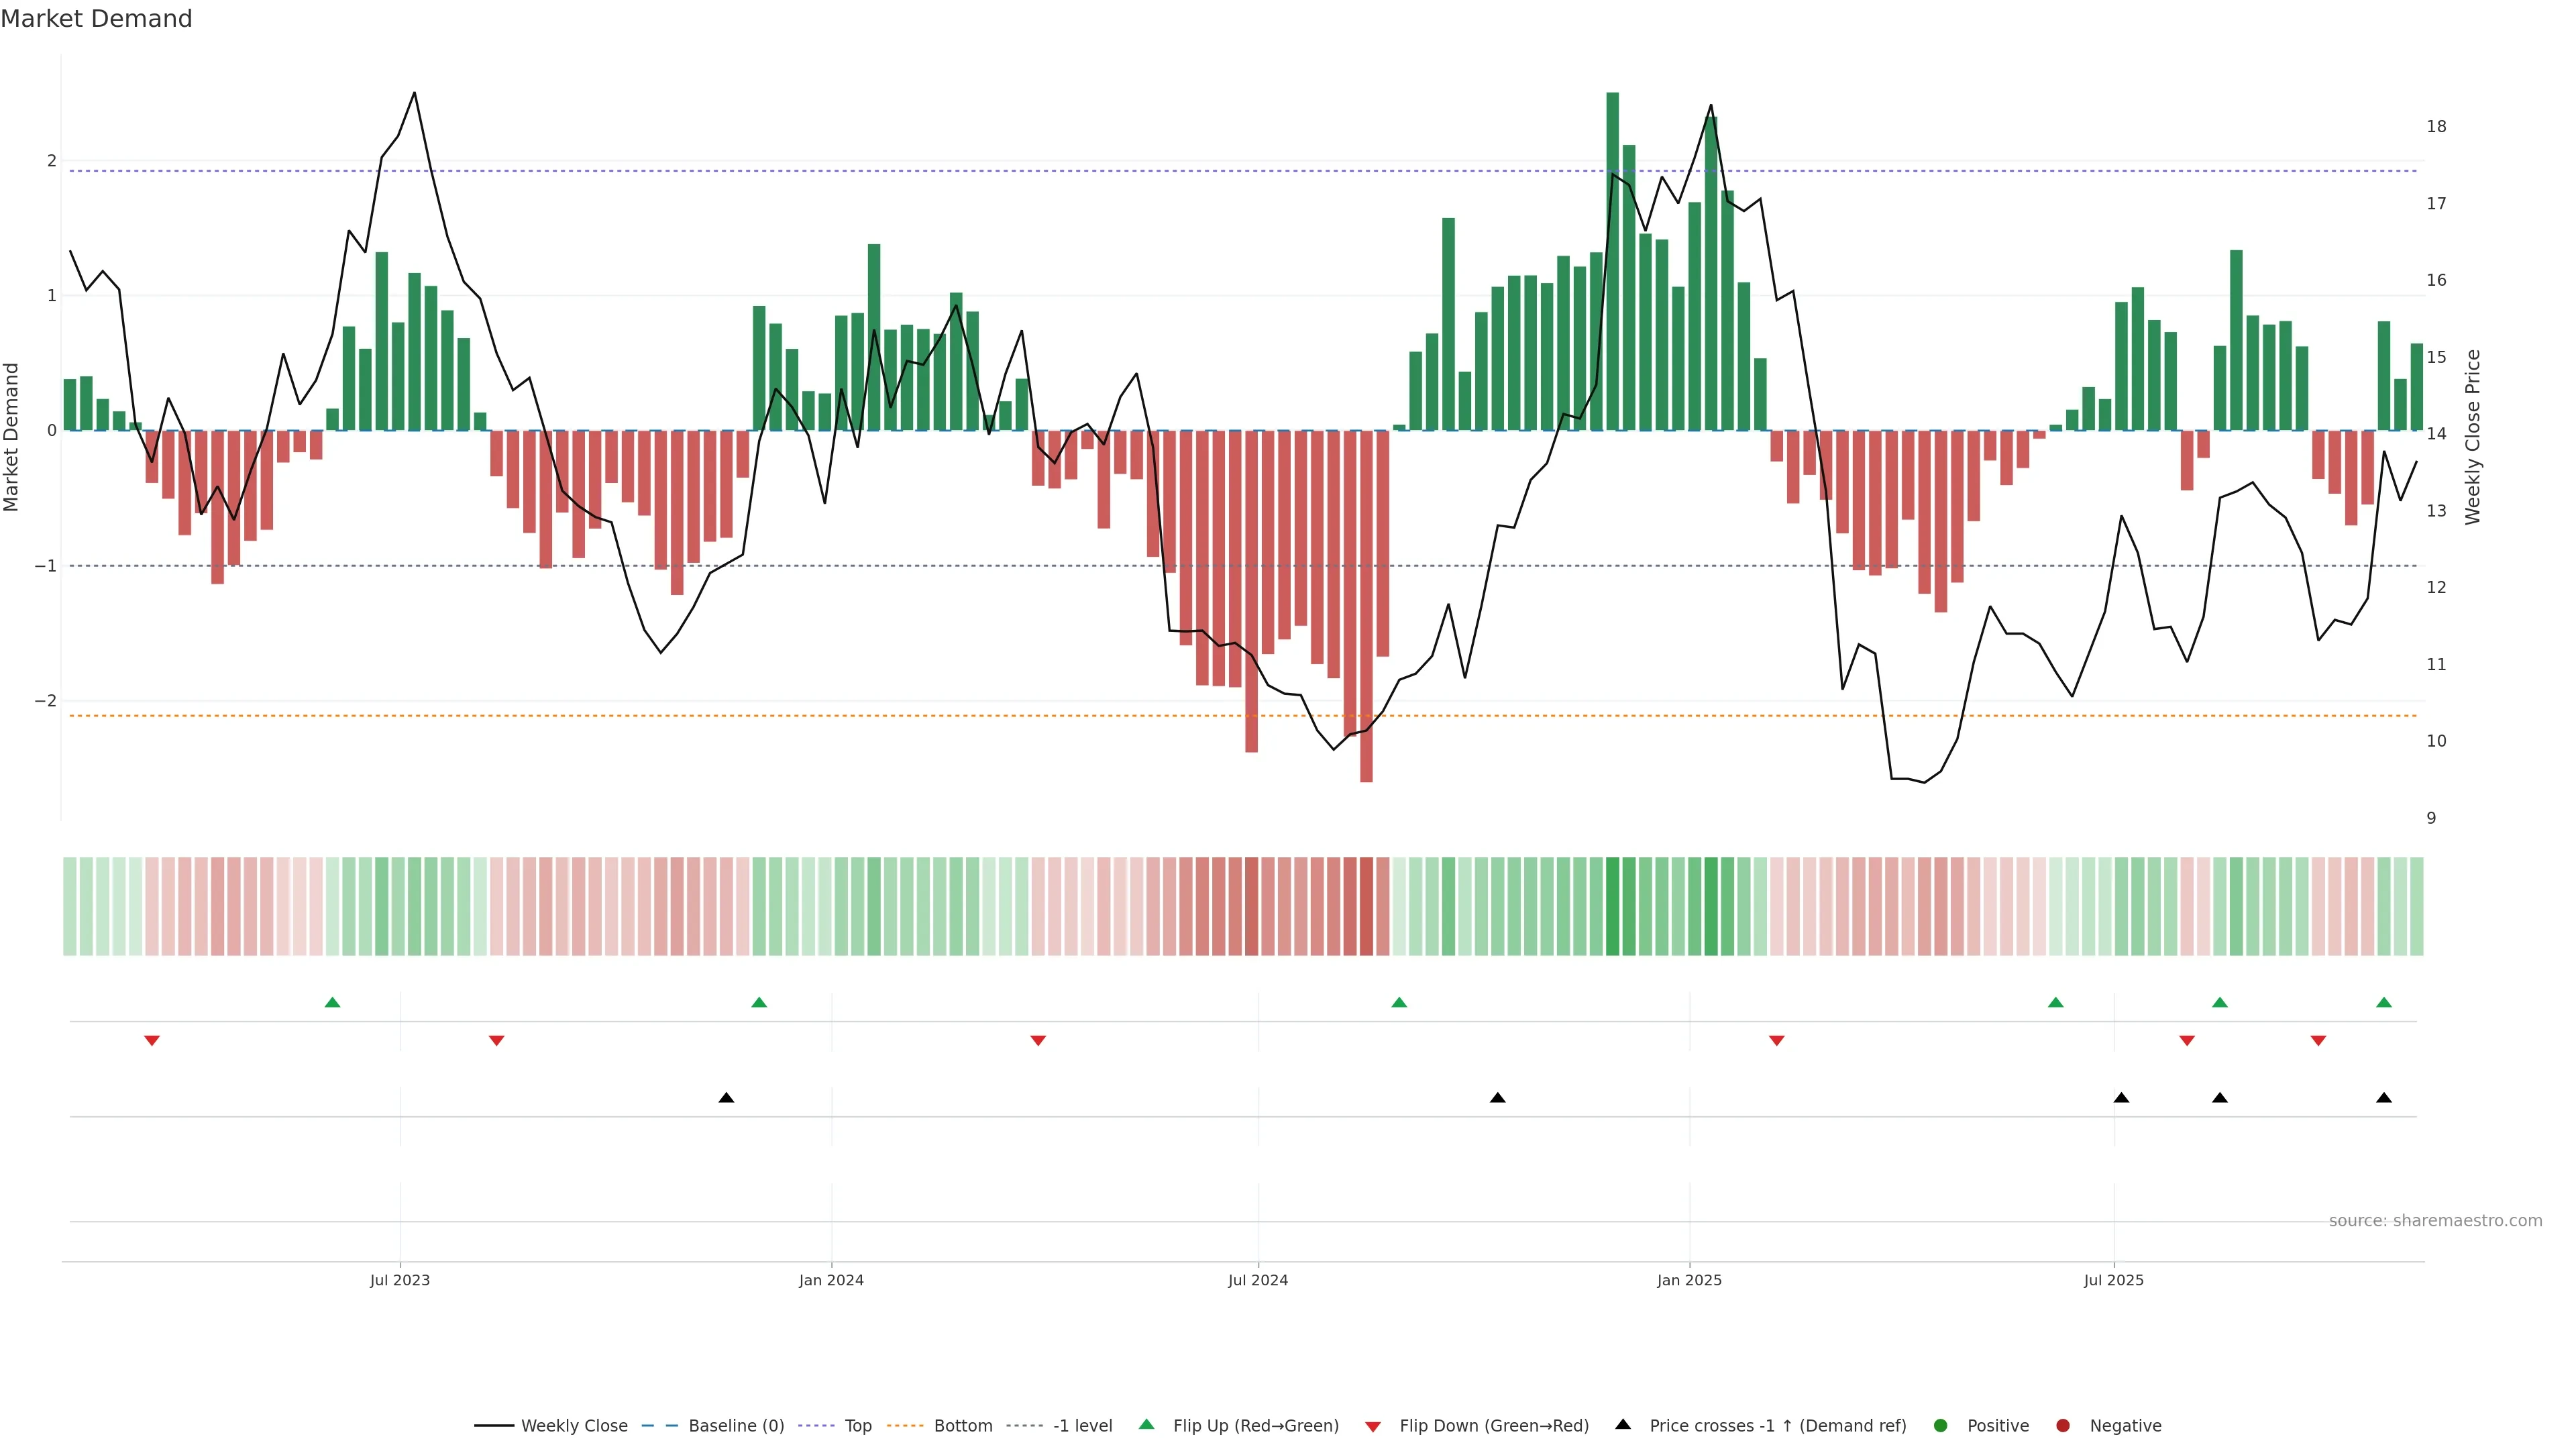Click the Jan 2024 x-axis label
This screenshot has width=2576, height=1449.
click(831, 1280)
